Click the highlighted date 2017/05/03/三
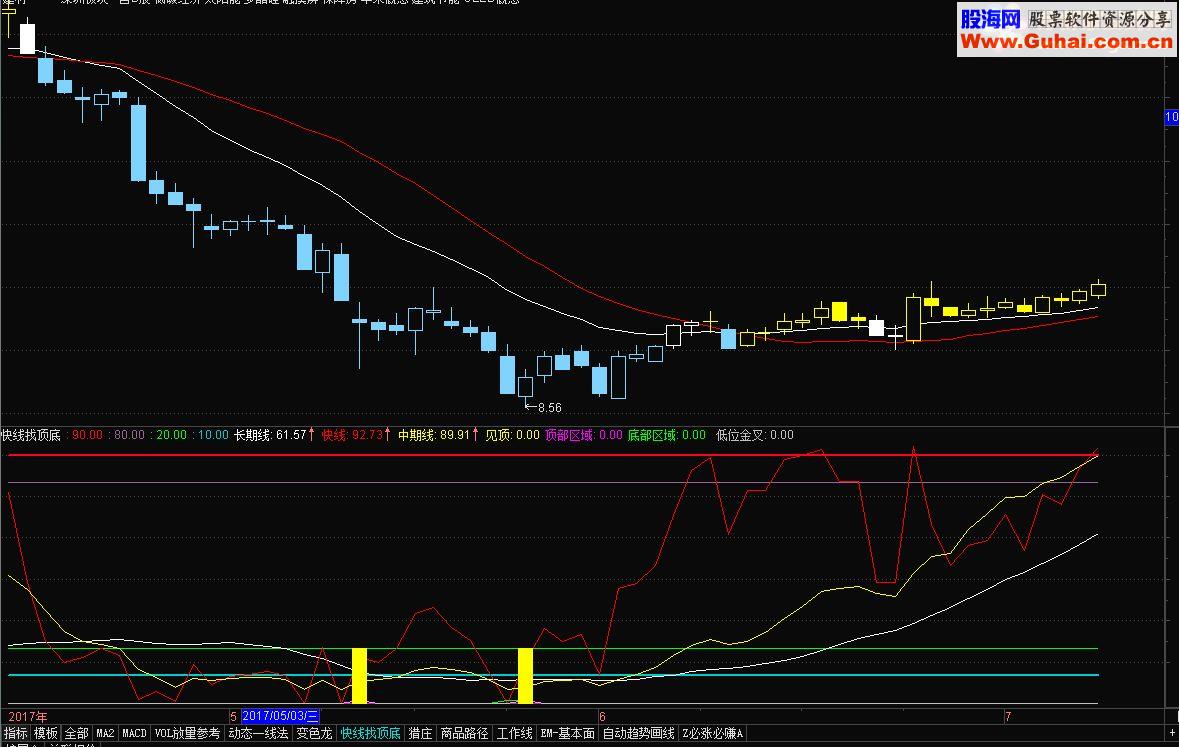Viewport: 1179px width, 747px height. pyautogui.click(x=280, y=716)
